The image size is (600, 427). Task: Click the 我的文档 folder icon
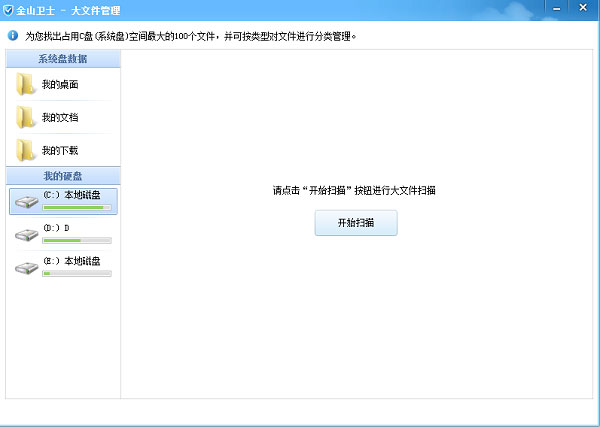point(26,118)
